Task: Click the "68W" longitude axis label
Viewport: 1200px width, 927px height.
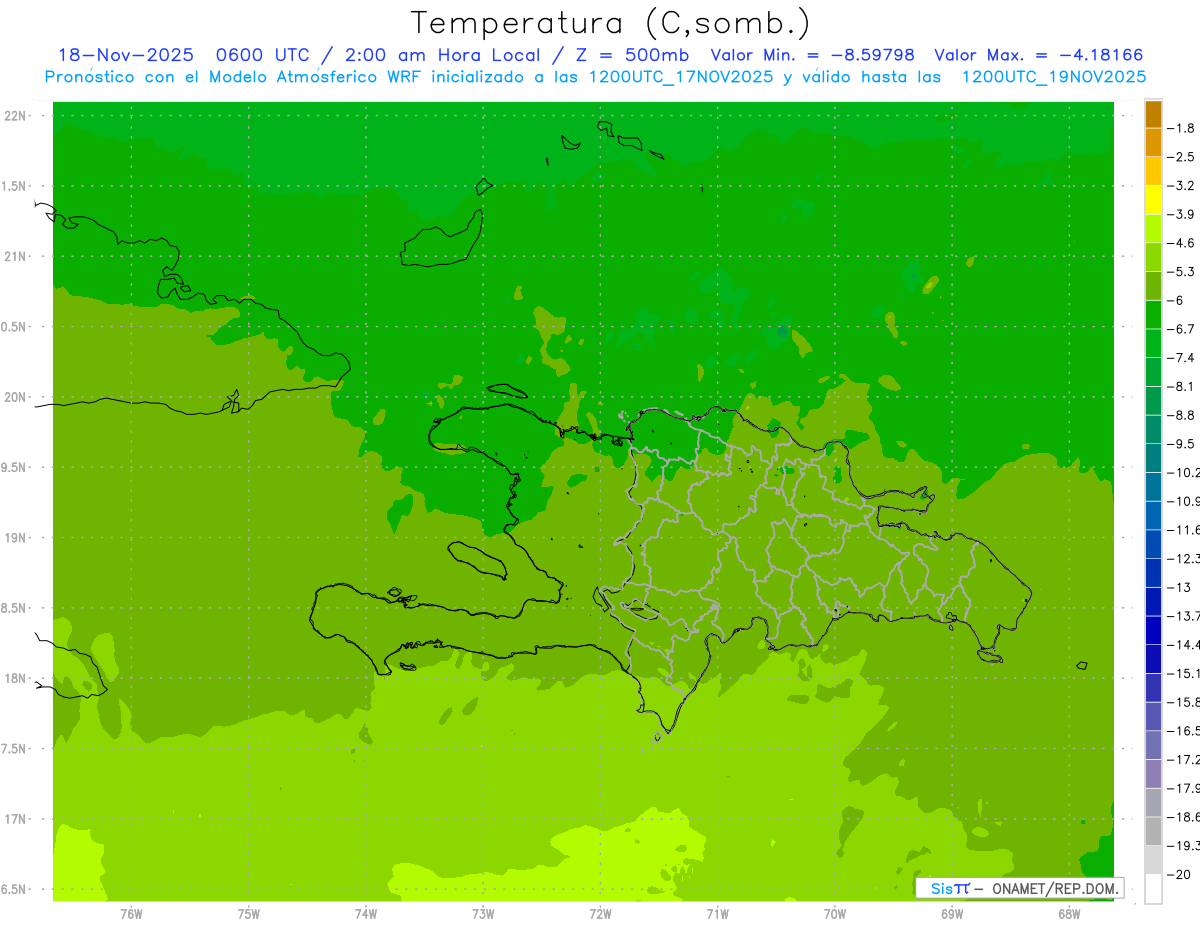Action: (x=1069, y=914)
